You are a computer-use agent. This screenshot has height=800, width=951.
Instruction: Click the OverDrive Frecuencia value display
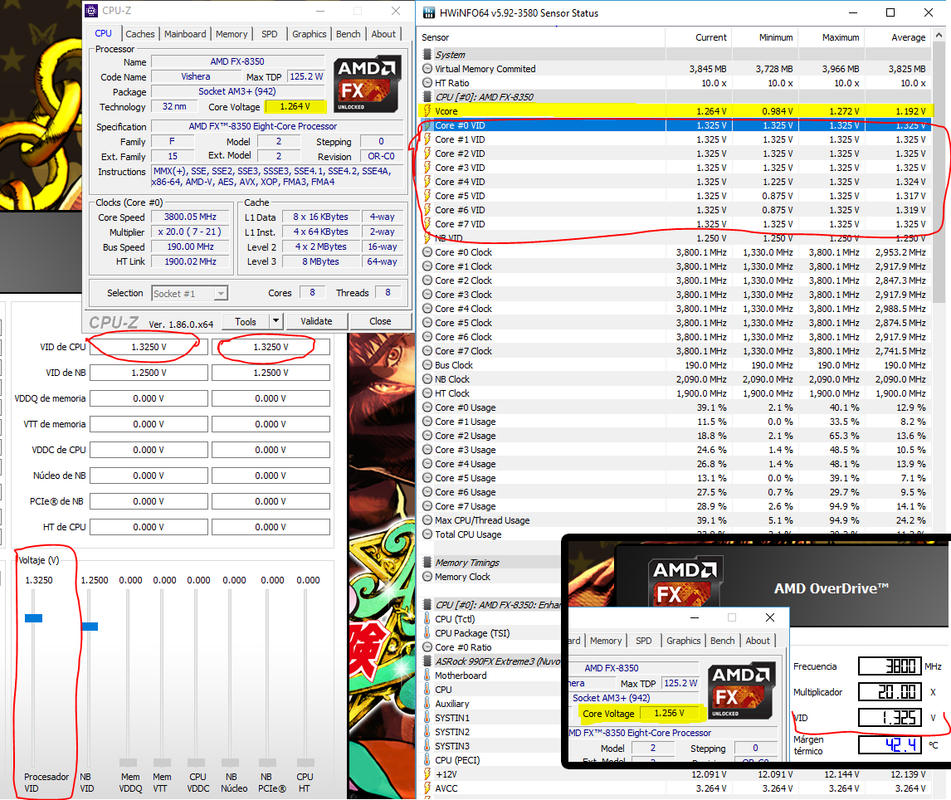[889, 666]
